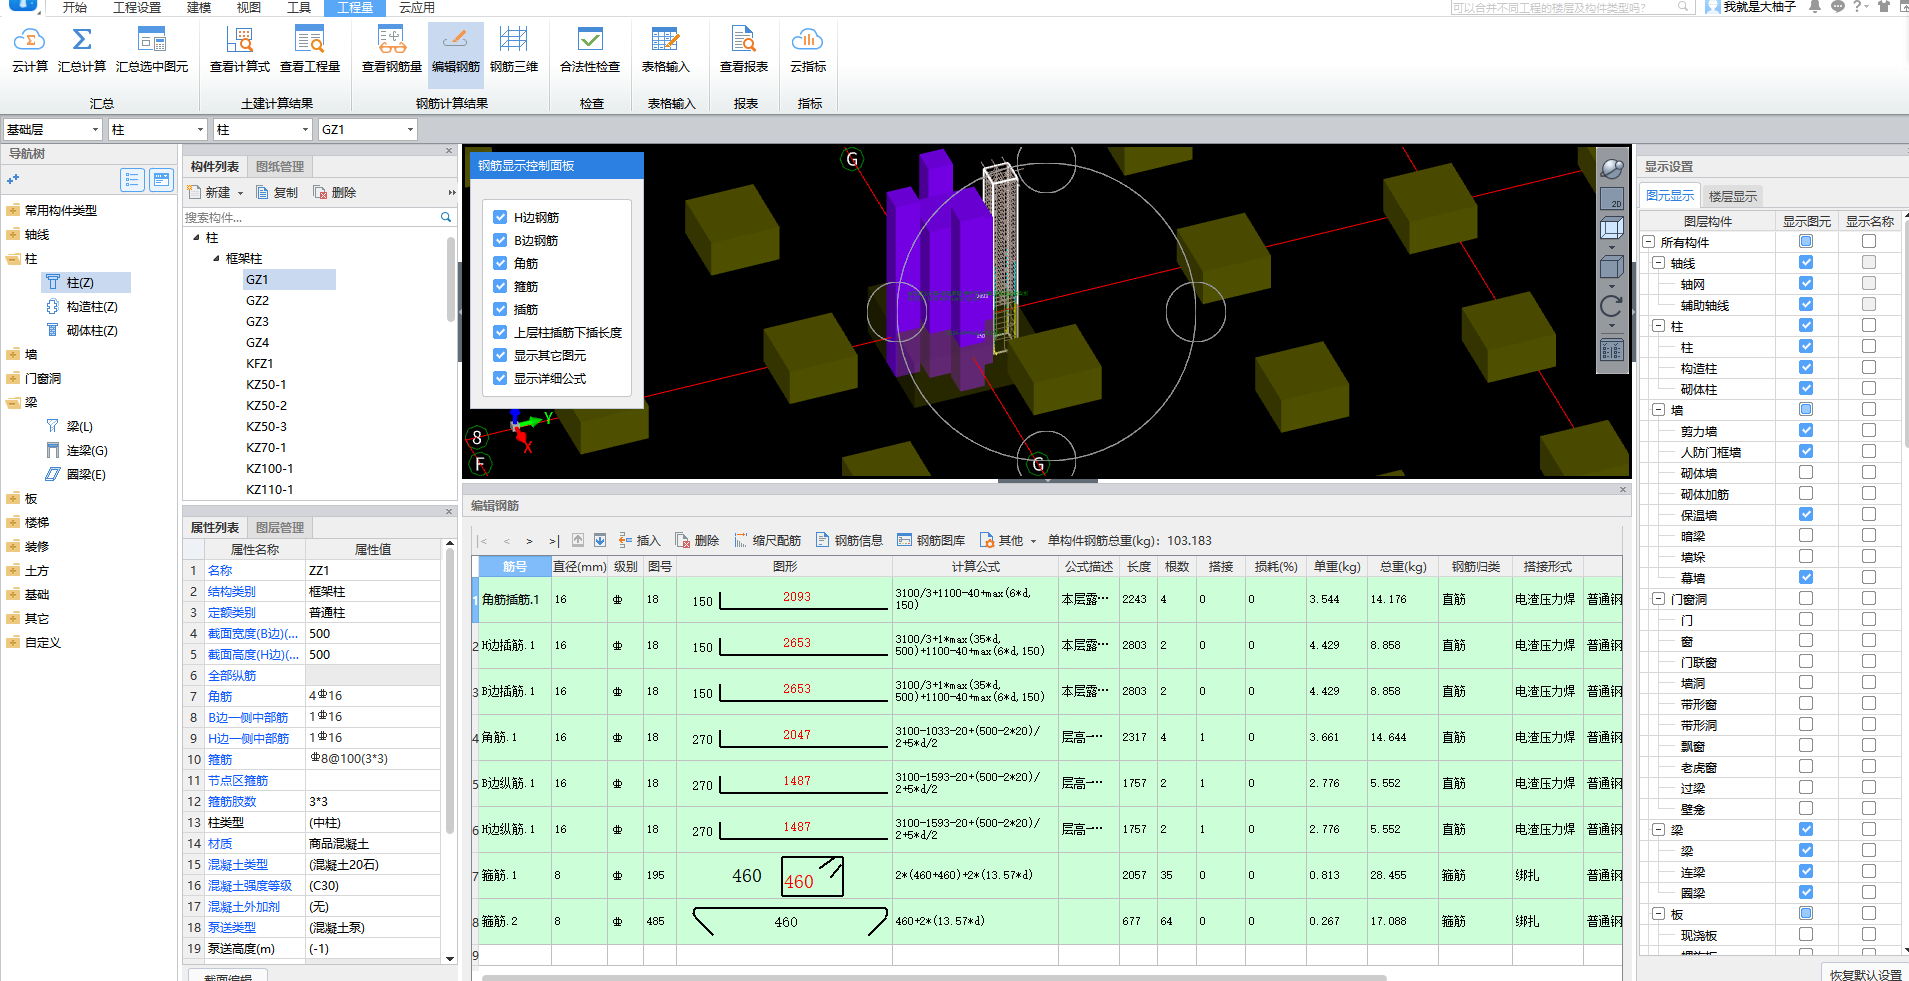Image resolution: width=1909 pixels, height=981 pixels.
Task: Uncheck H边钢筋 checkbox
Action: click(501, 217)
